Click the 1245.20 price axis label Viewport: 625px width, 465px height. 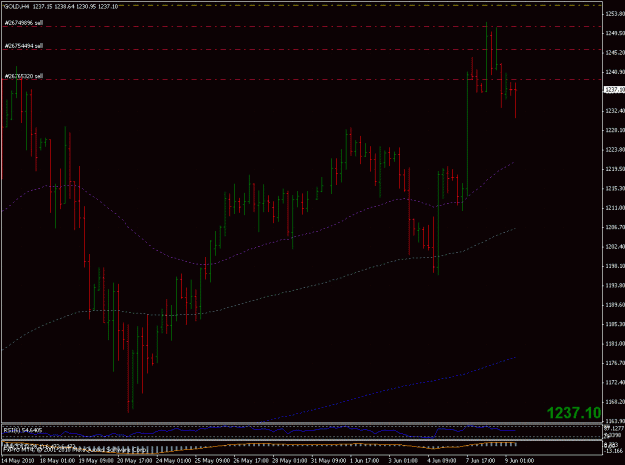(615, 53)
